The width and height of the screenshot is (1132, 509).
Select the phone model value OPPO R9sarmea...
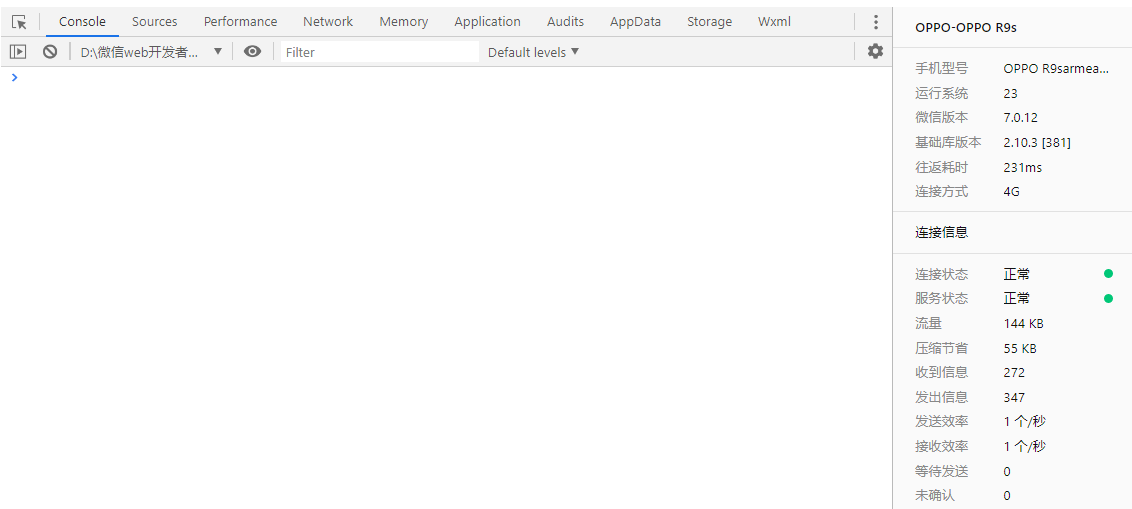click(1055, 69)
